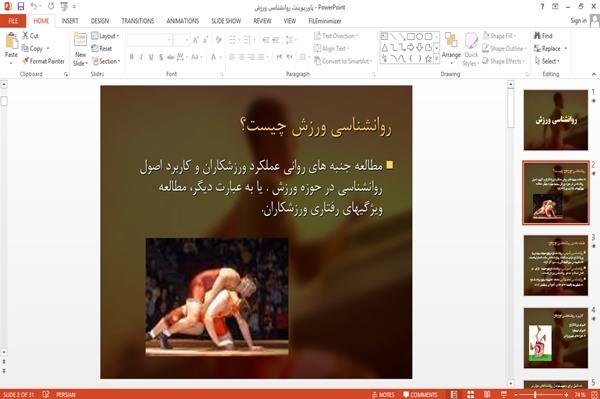Open the font size combo box
The image size is (600, 399).
click(181, 40)
